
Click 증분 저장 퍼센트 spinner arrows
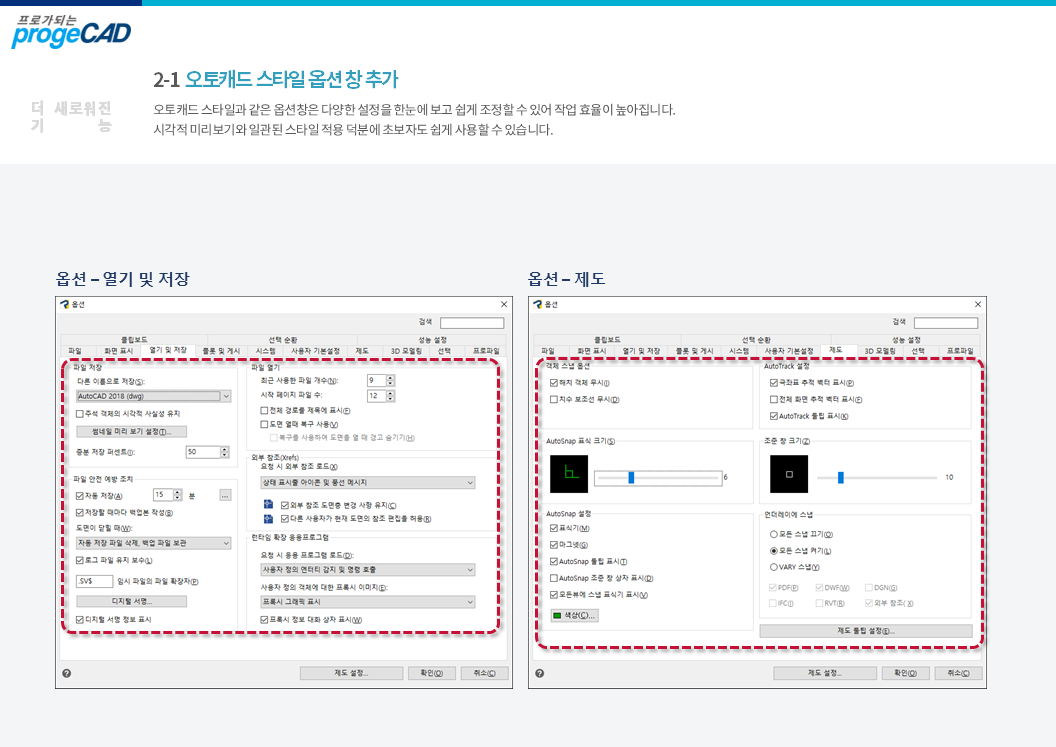[x=225, y=452]
